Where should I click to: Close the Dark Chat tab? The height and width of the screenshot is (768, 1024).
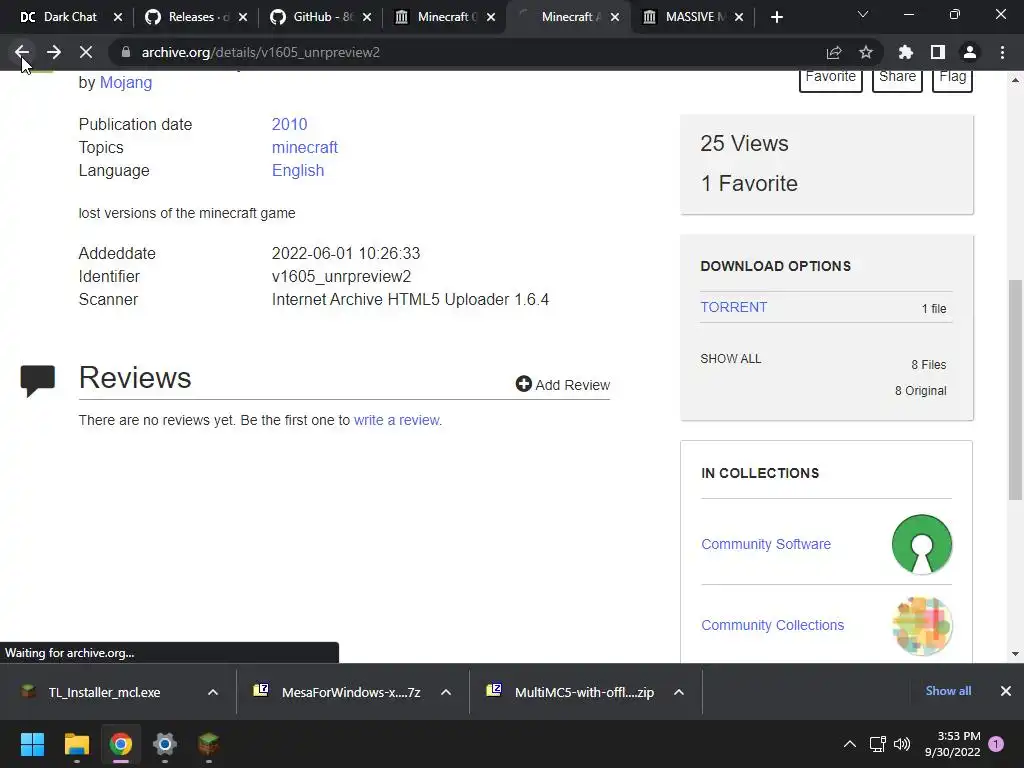click(x=118, y=17)
